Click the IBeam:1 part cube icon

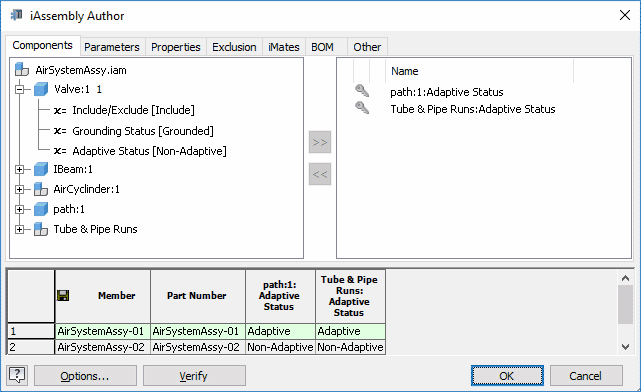tap(41, 169)
